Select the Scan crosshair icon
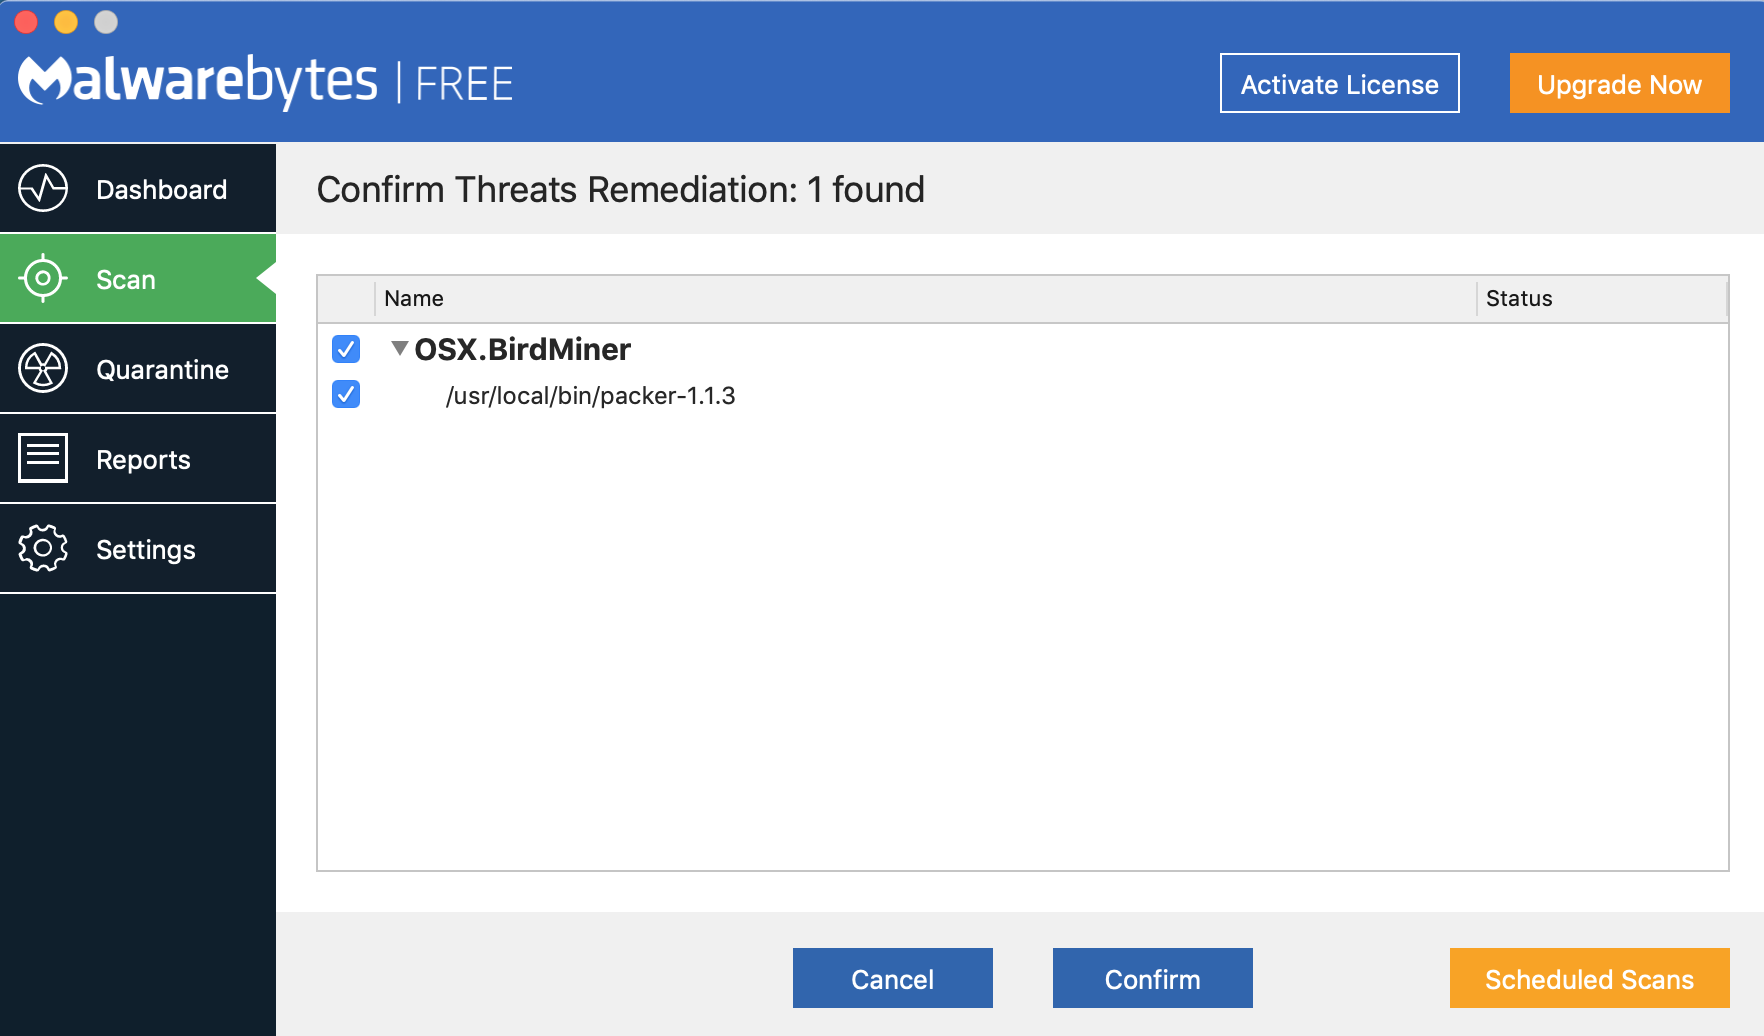The image size is (1764, 1036). (x=42, y=278)
